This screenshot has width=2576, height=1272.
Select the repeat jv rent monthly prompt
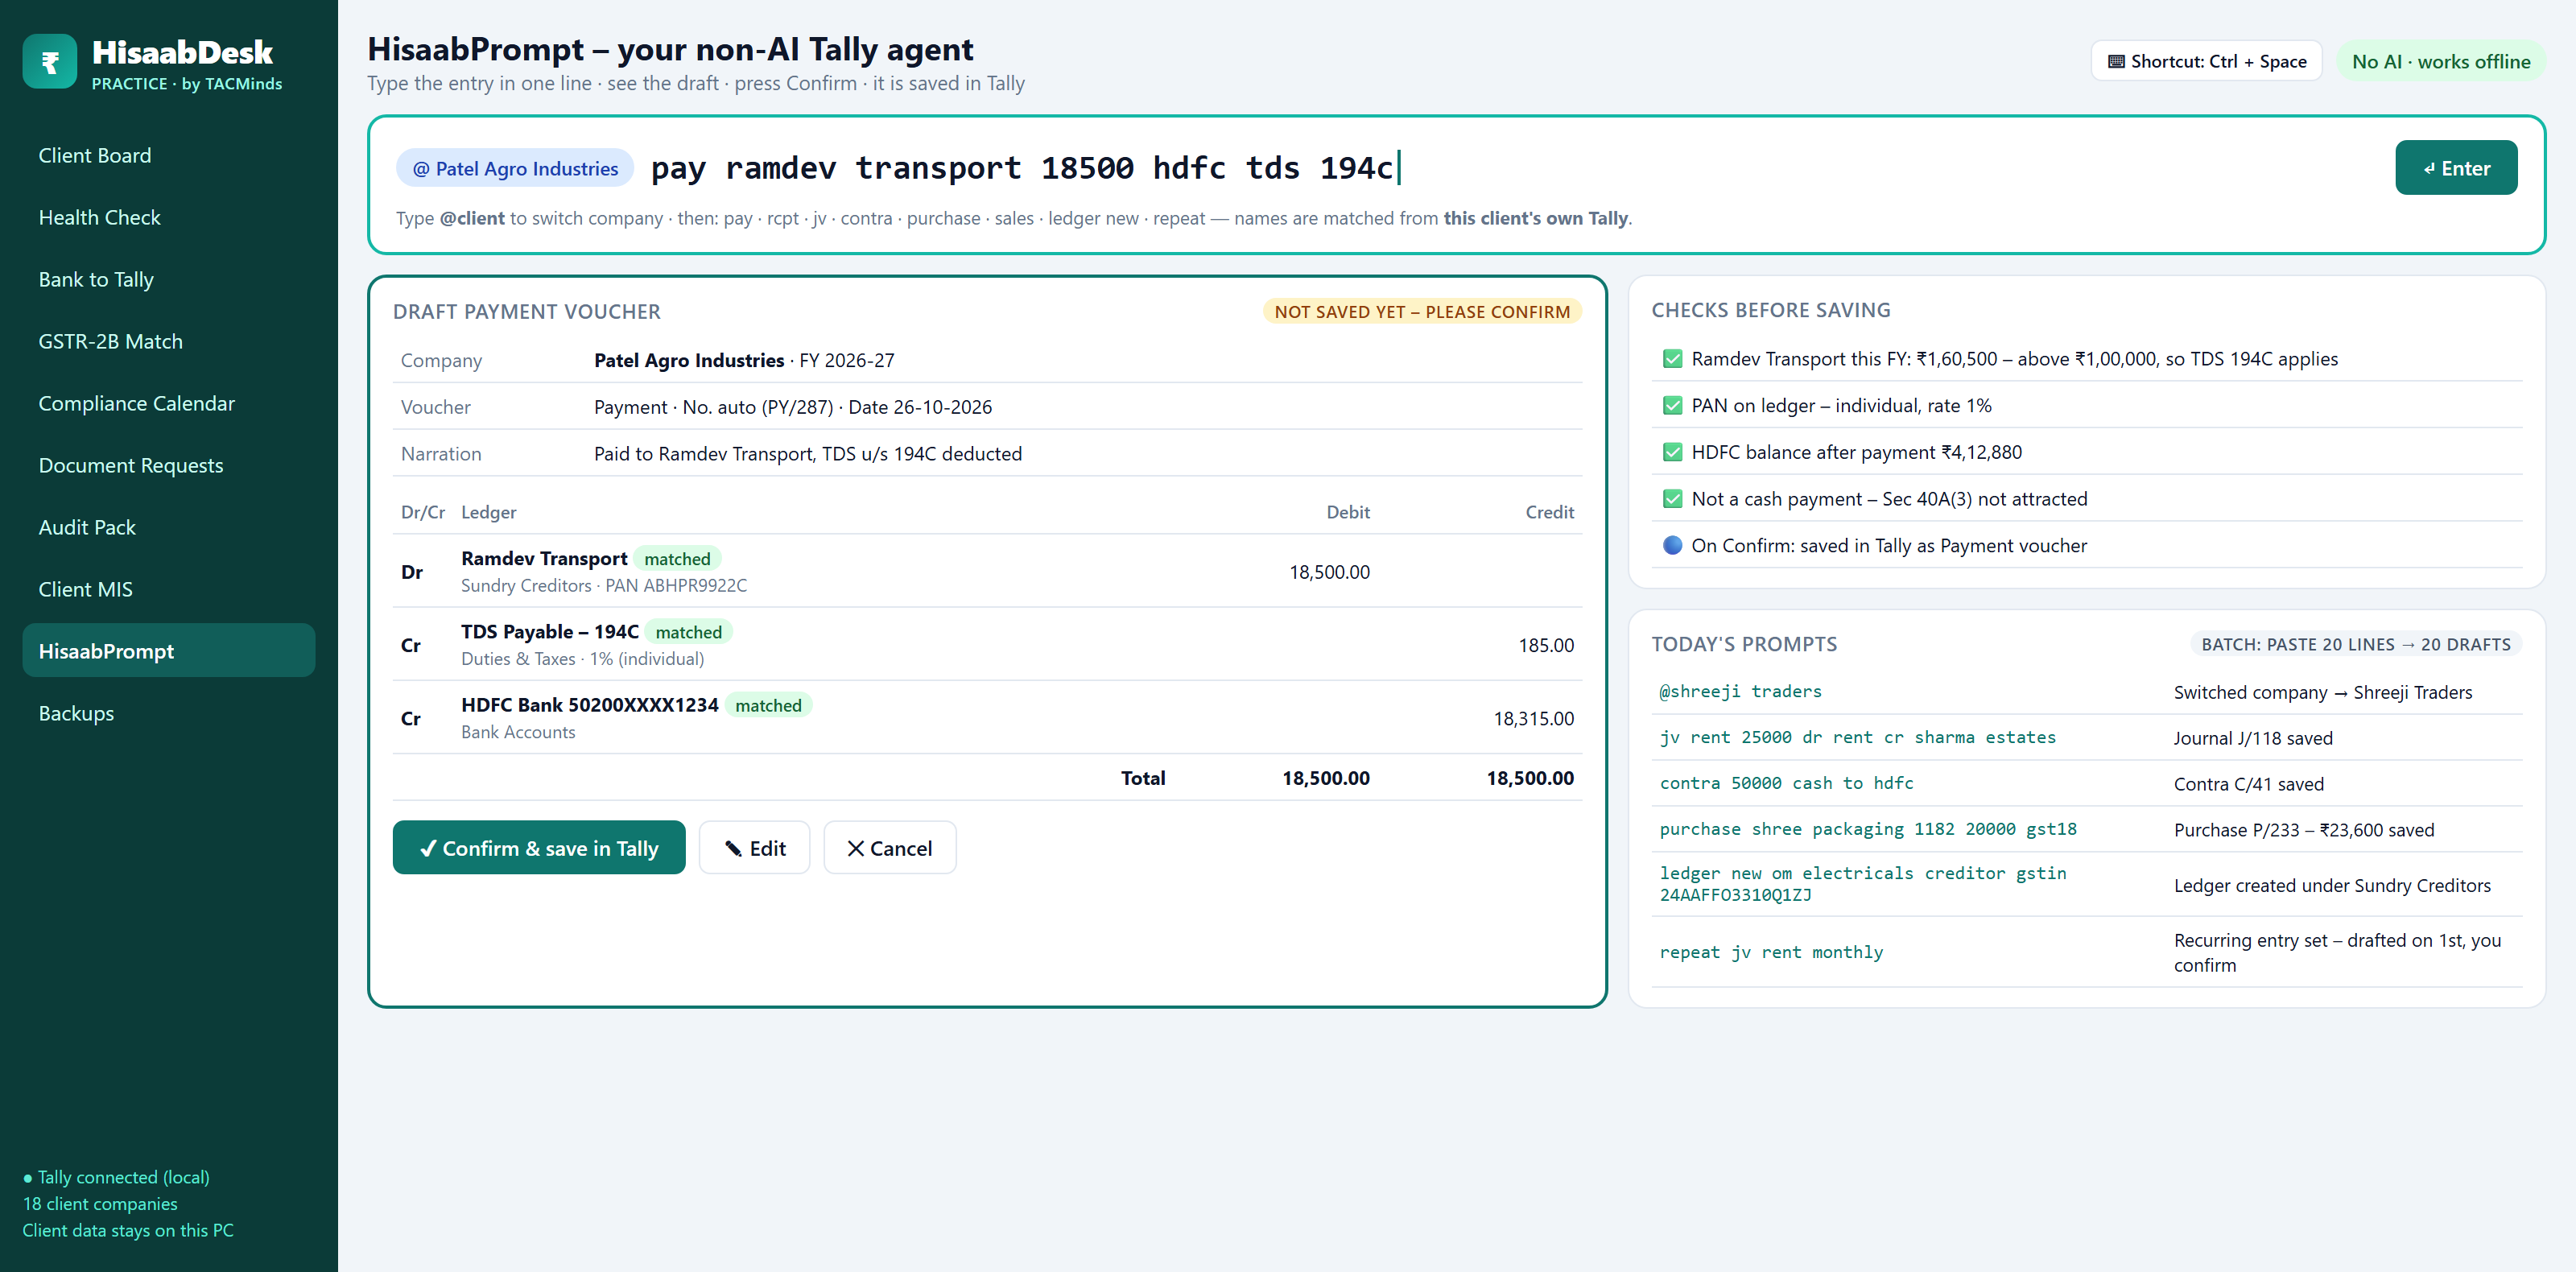(2086, 952)
